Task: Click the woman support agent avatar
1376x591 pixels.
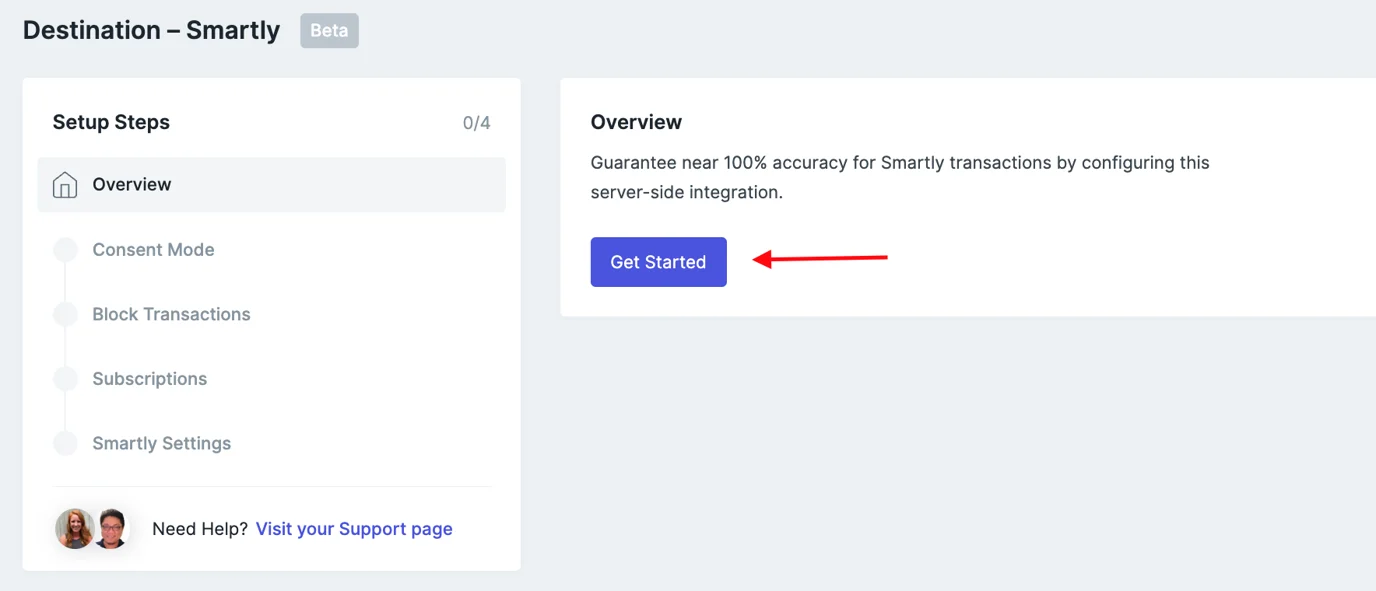Action: pyautogui.click(x=75, y=529)
